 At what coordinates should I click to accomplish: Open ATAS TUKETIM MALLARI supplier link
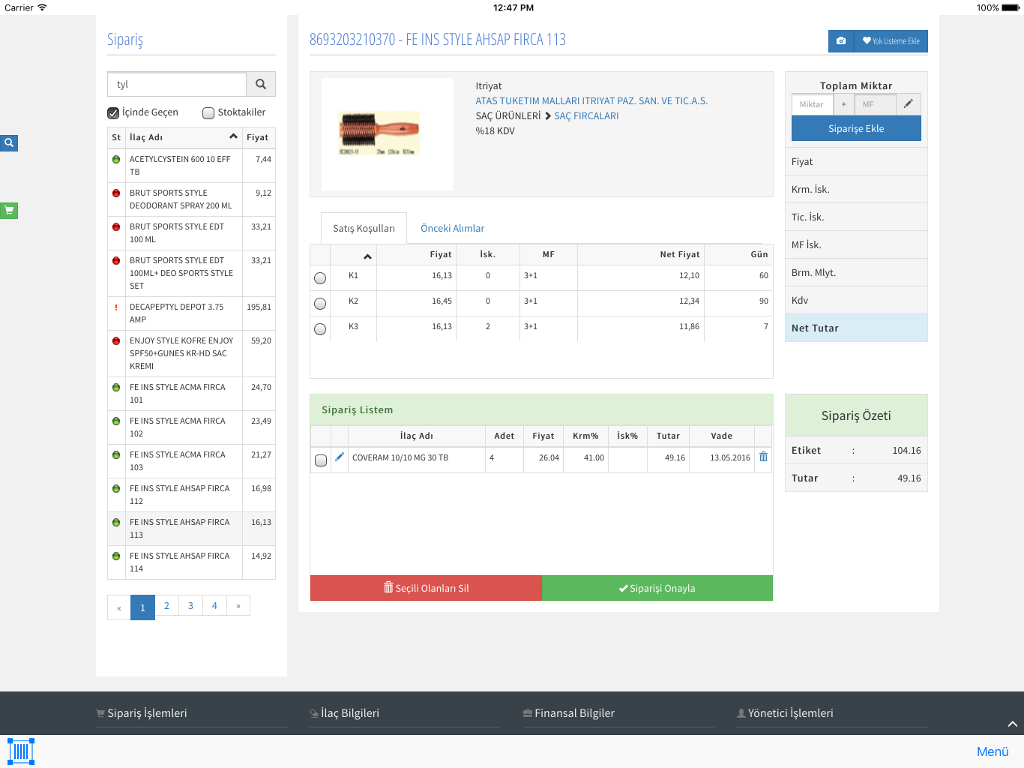[592, 101]
